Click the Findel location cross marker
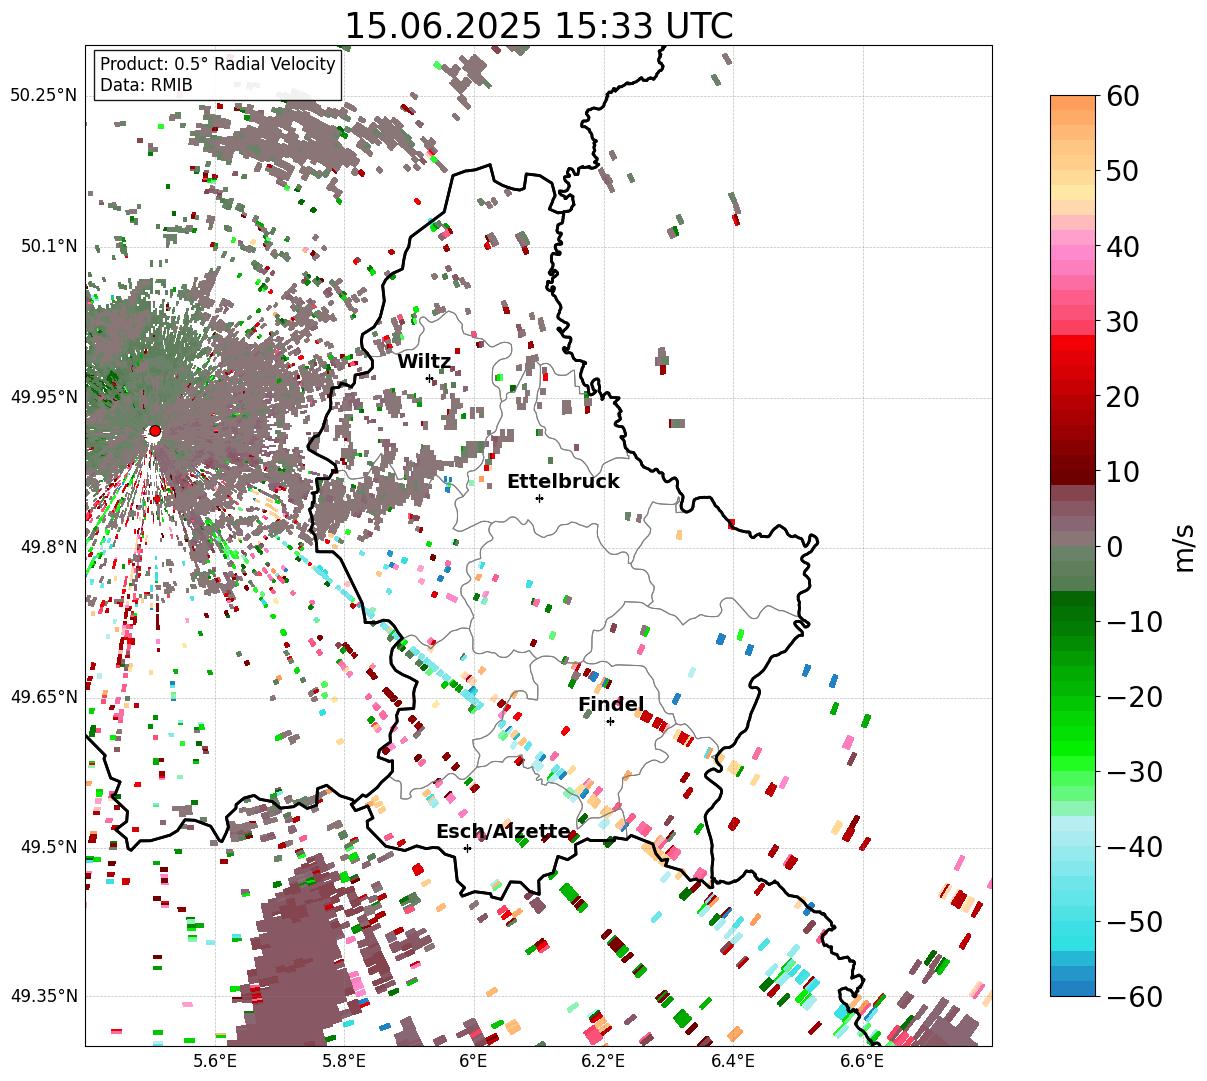Screen dimensions: 1207x1081 (610, 721)
